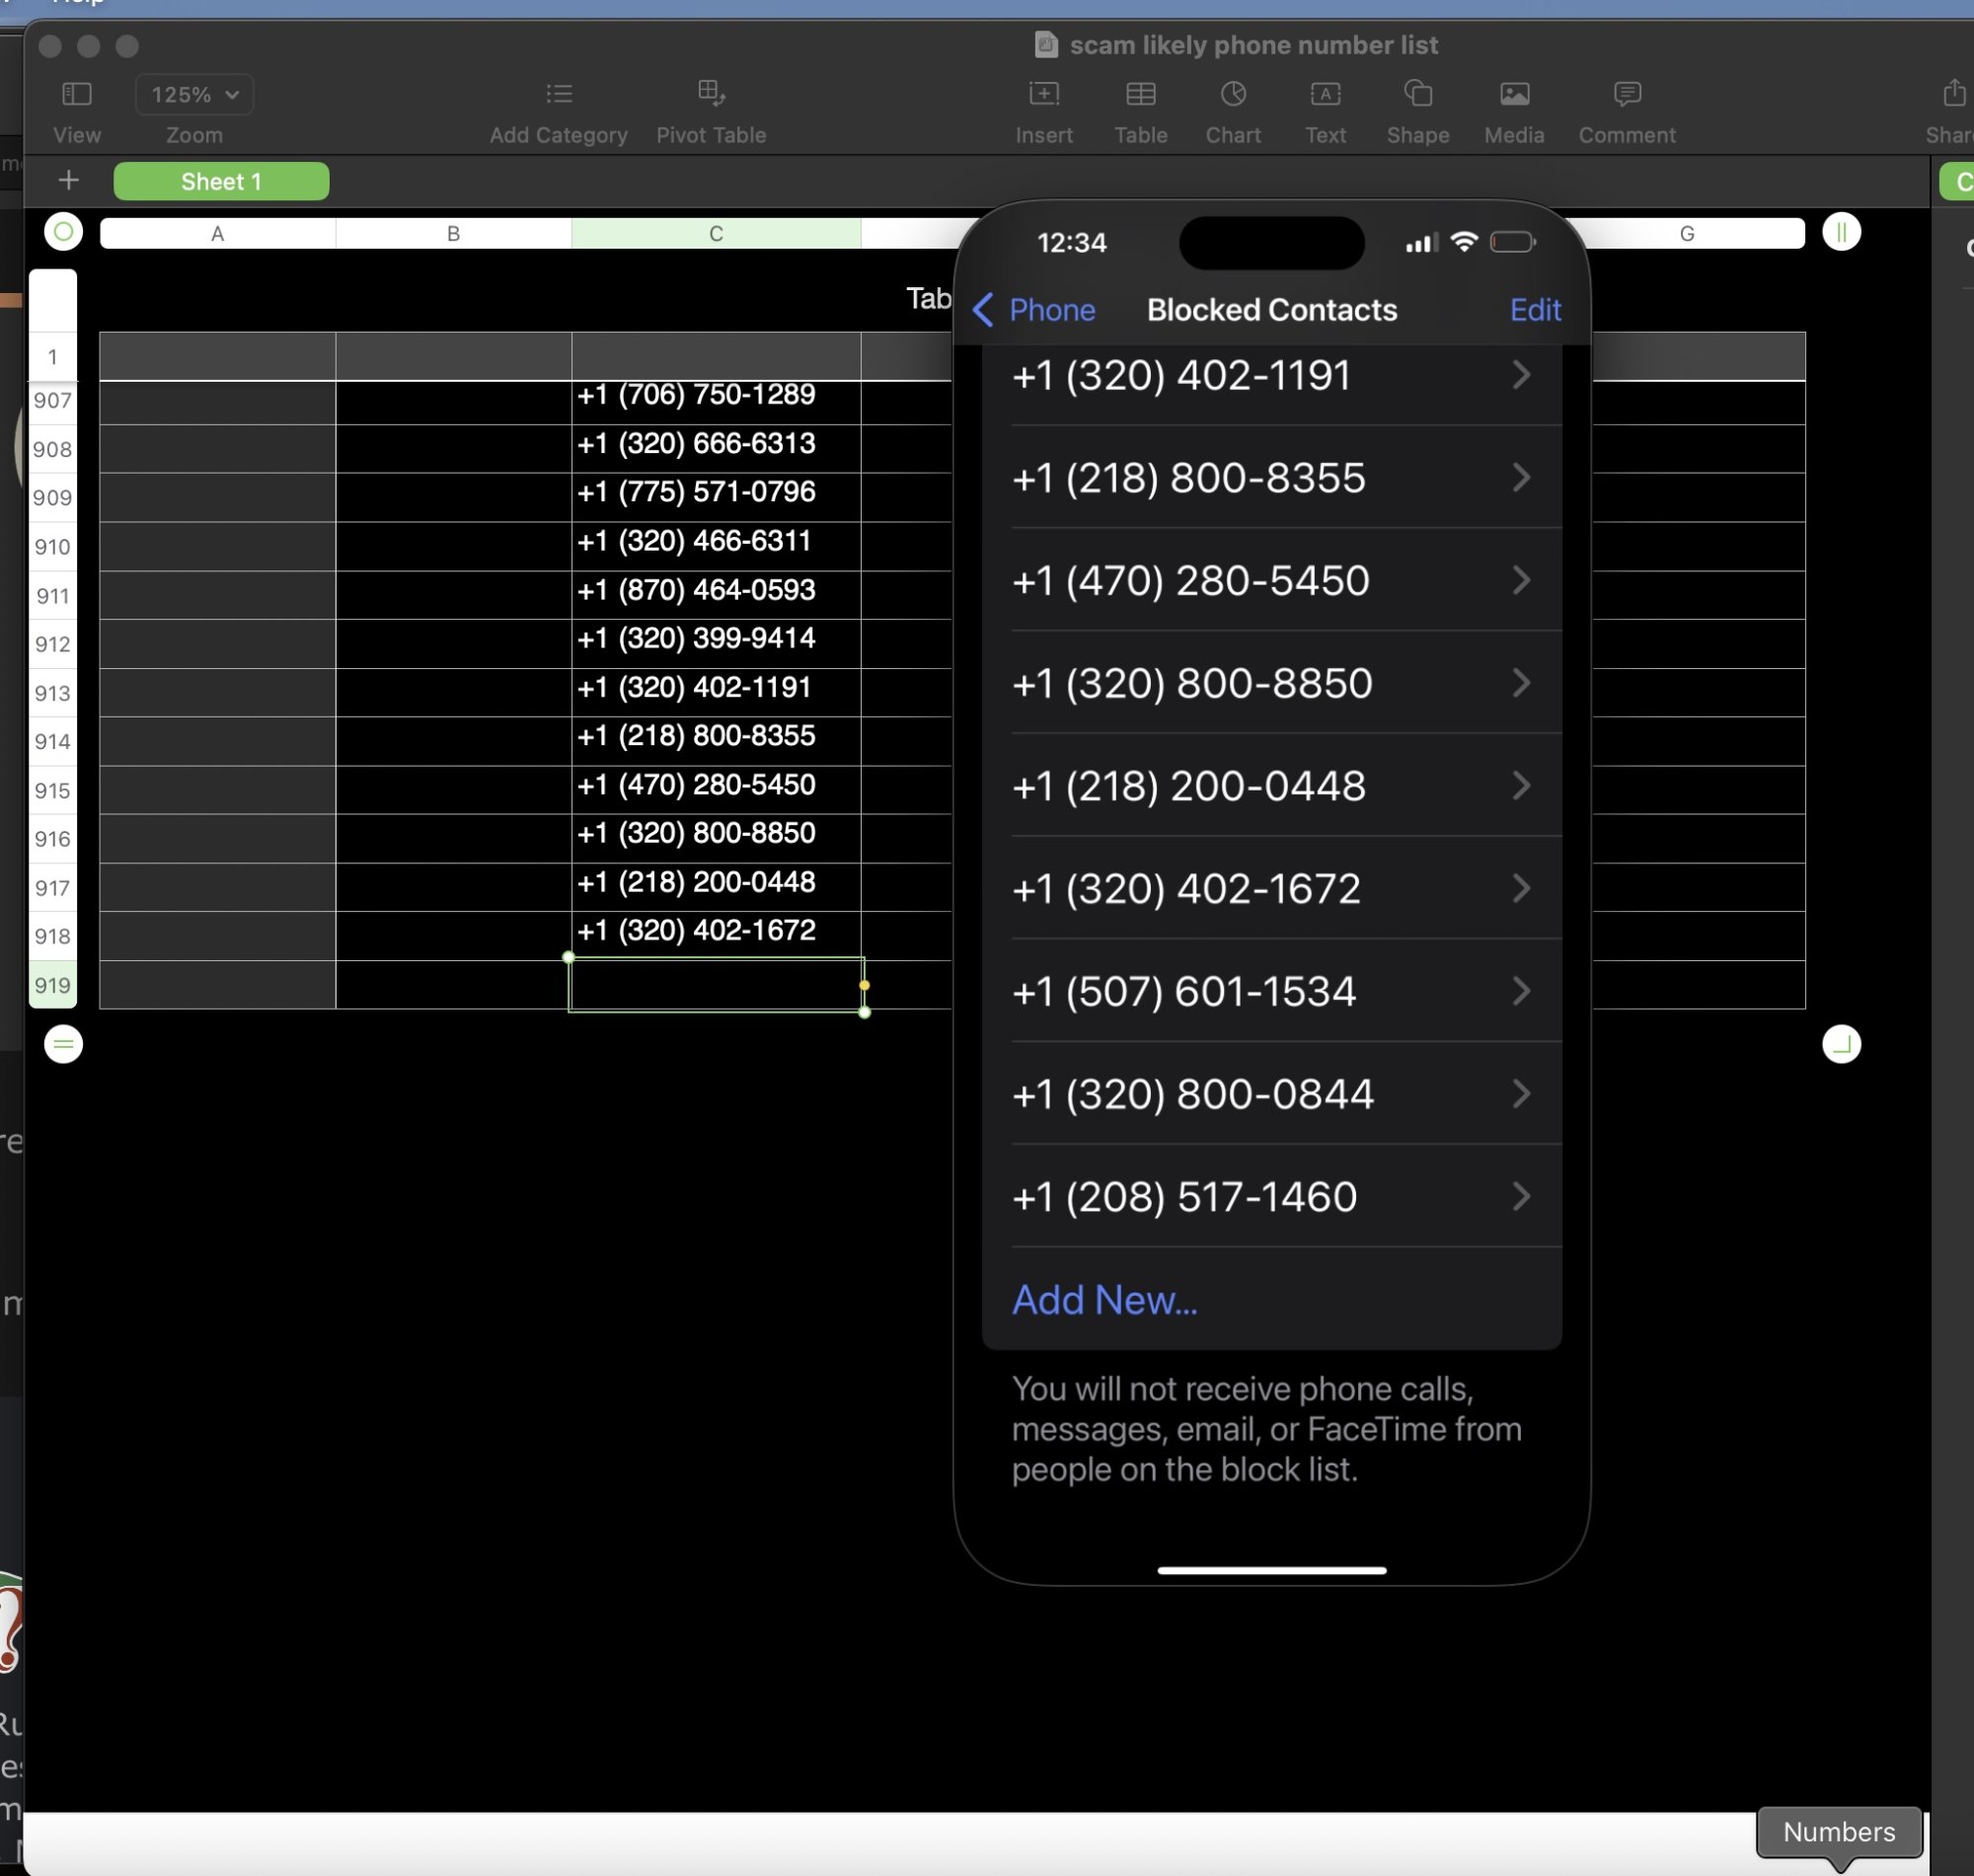This screenshot has height=1876, width=1974.
Task: Click the Insert toolbar icon
Action: click(x=1043, y=94)
